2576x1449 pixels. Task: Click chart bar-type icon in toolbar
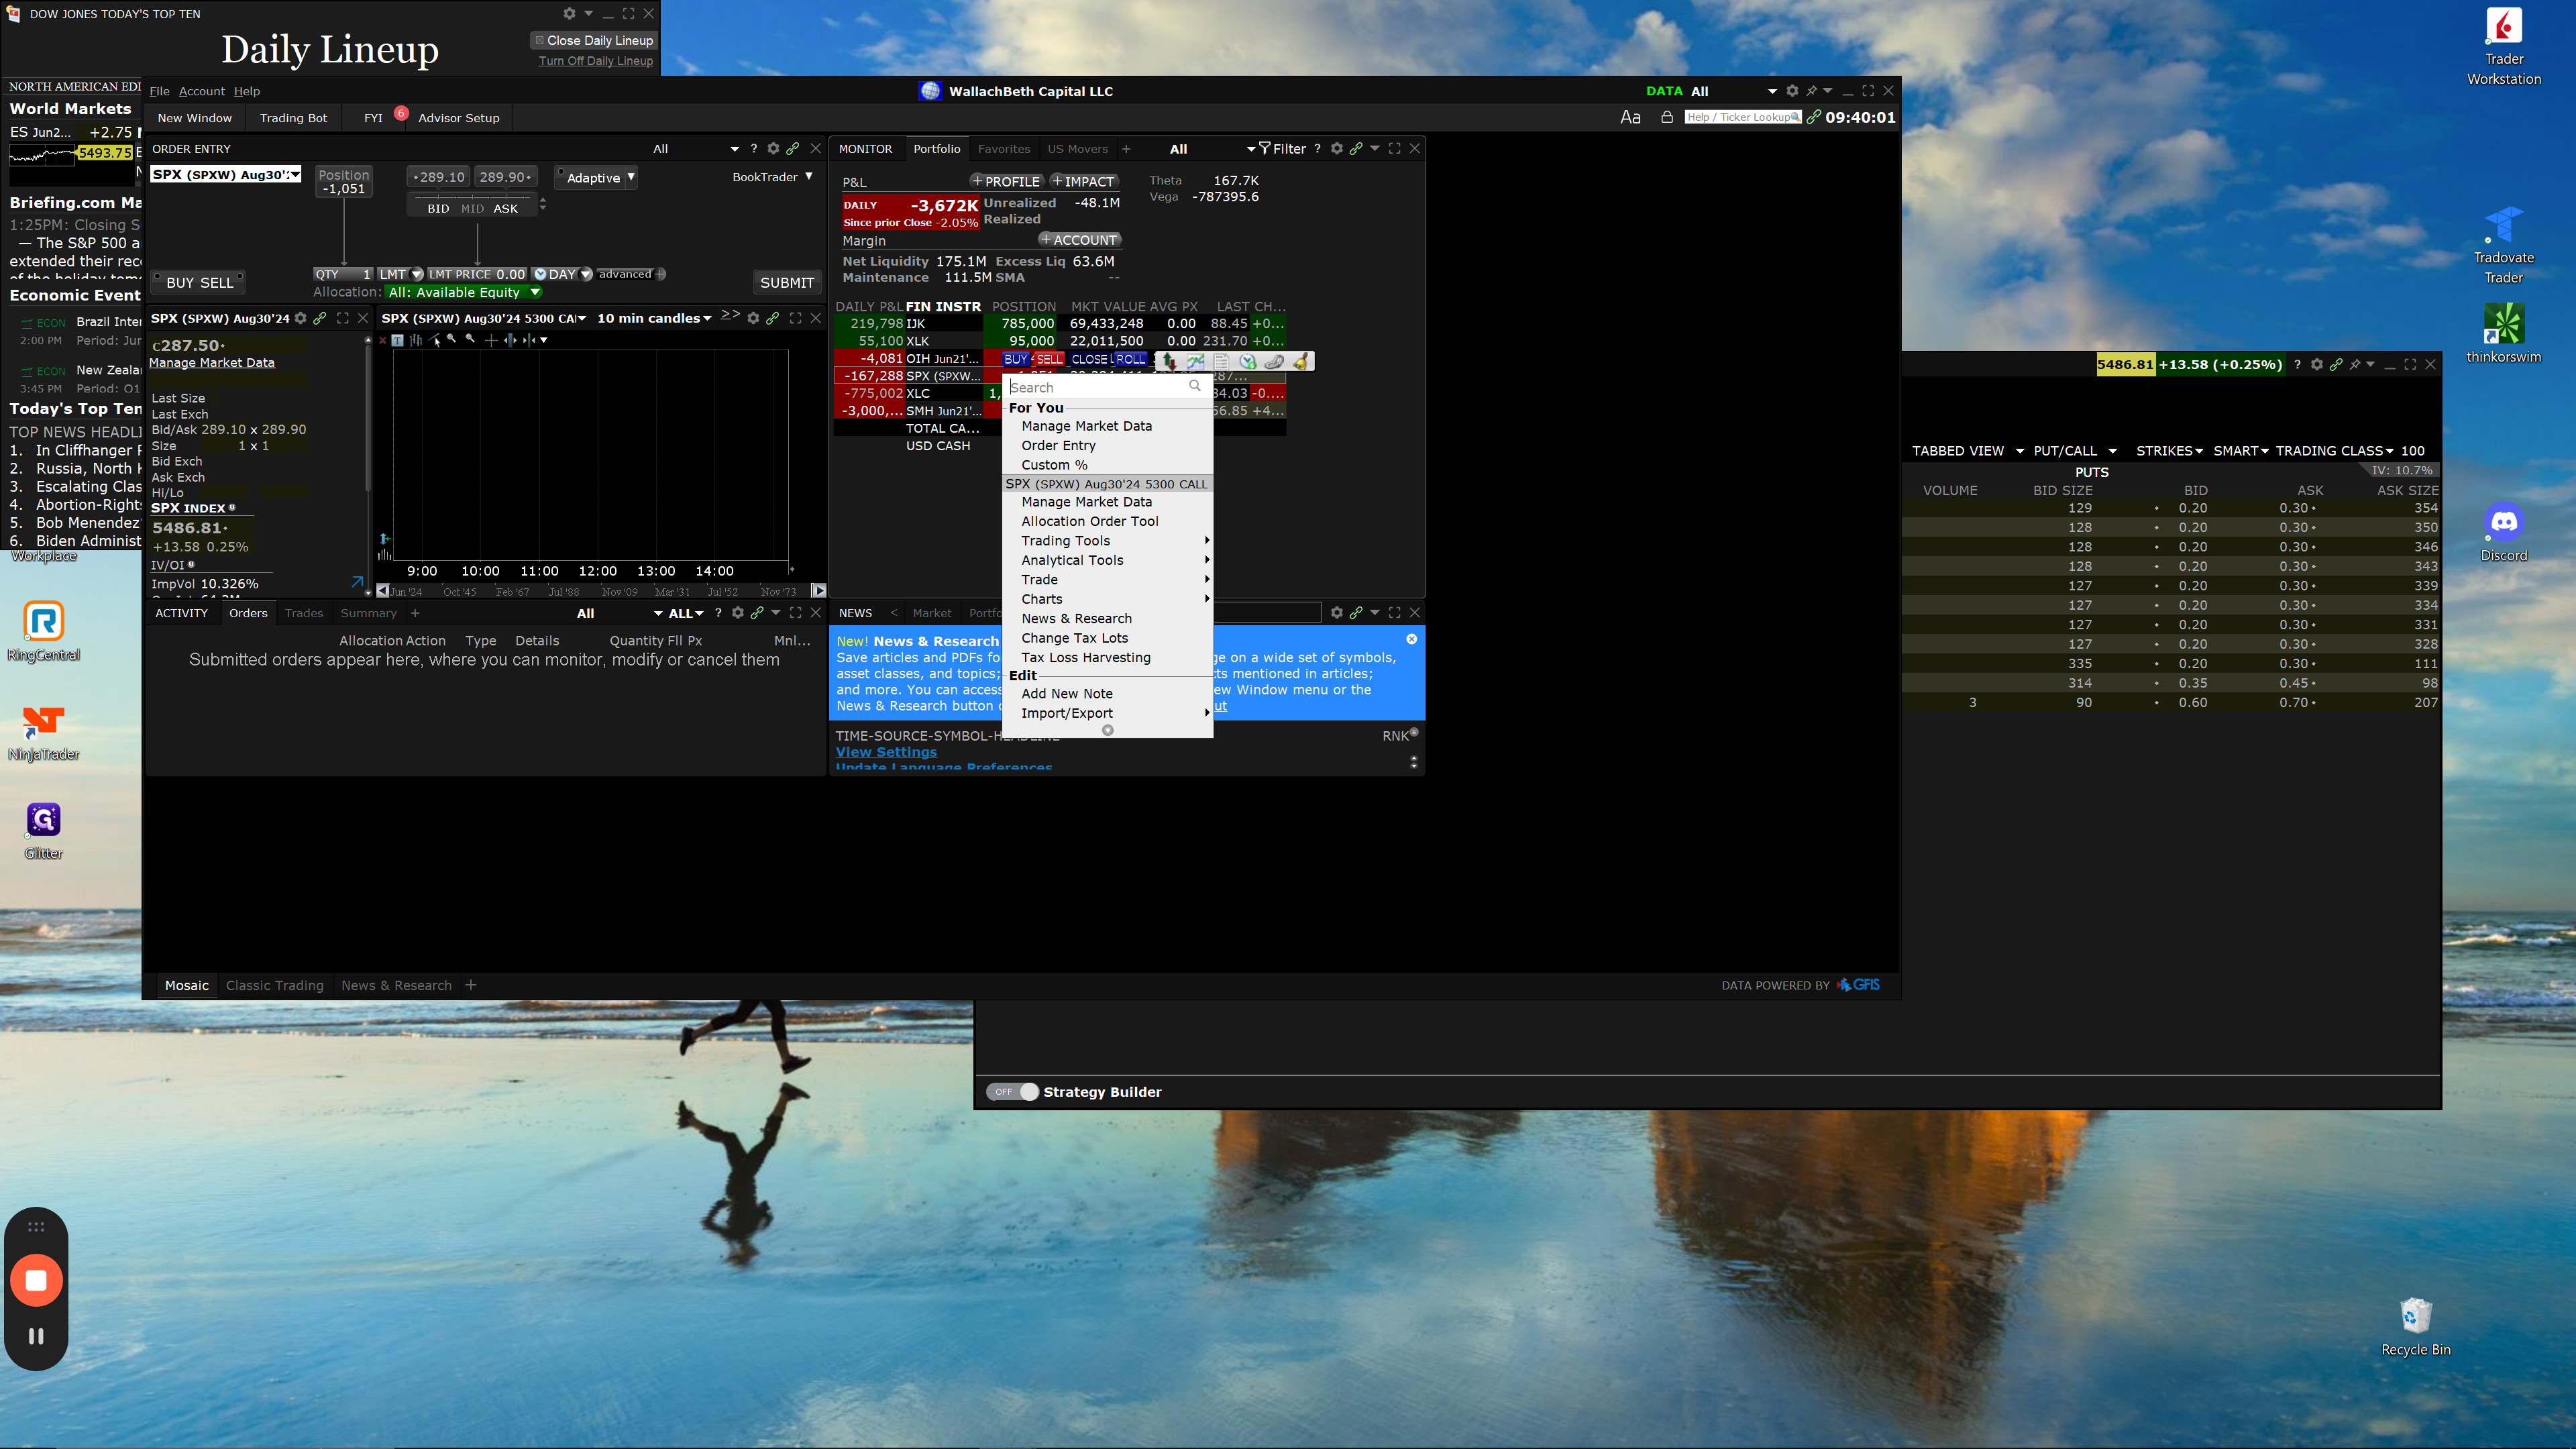point(416,340)
